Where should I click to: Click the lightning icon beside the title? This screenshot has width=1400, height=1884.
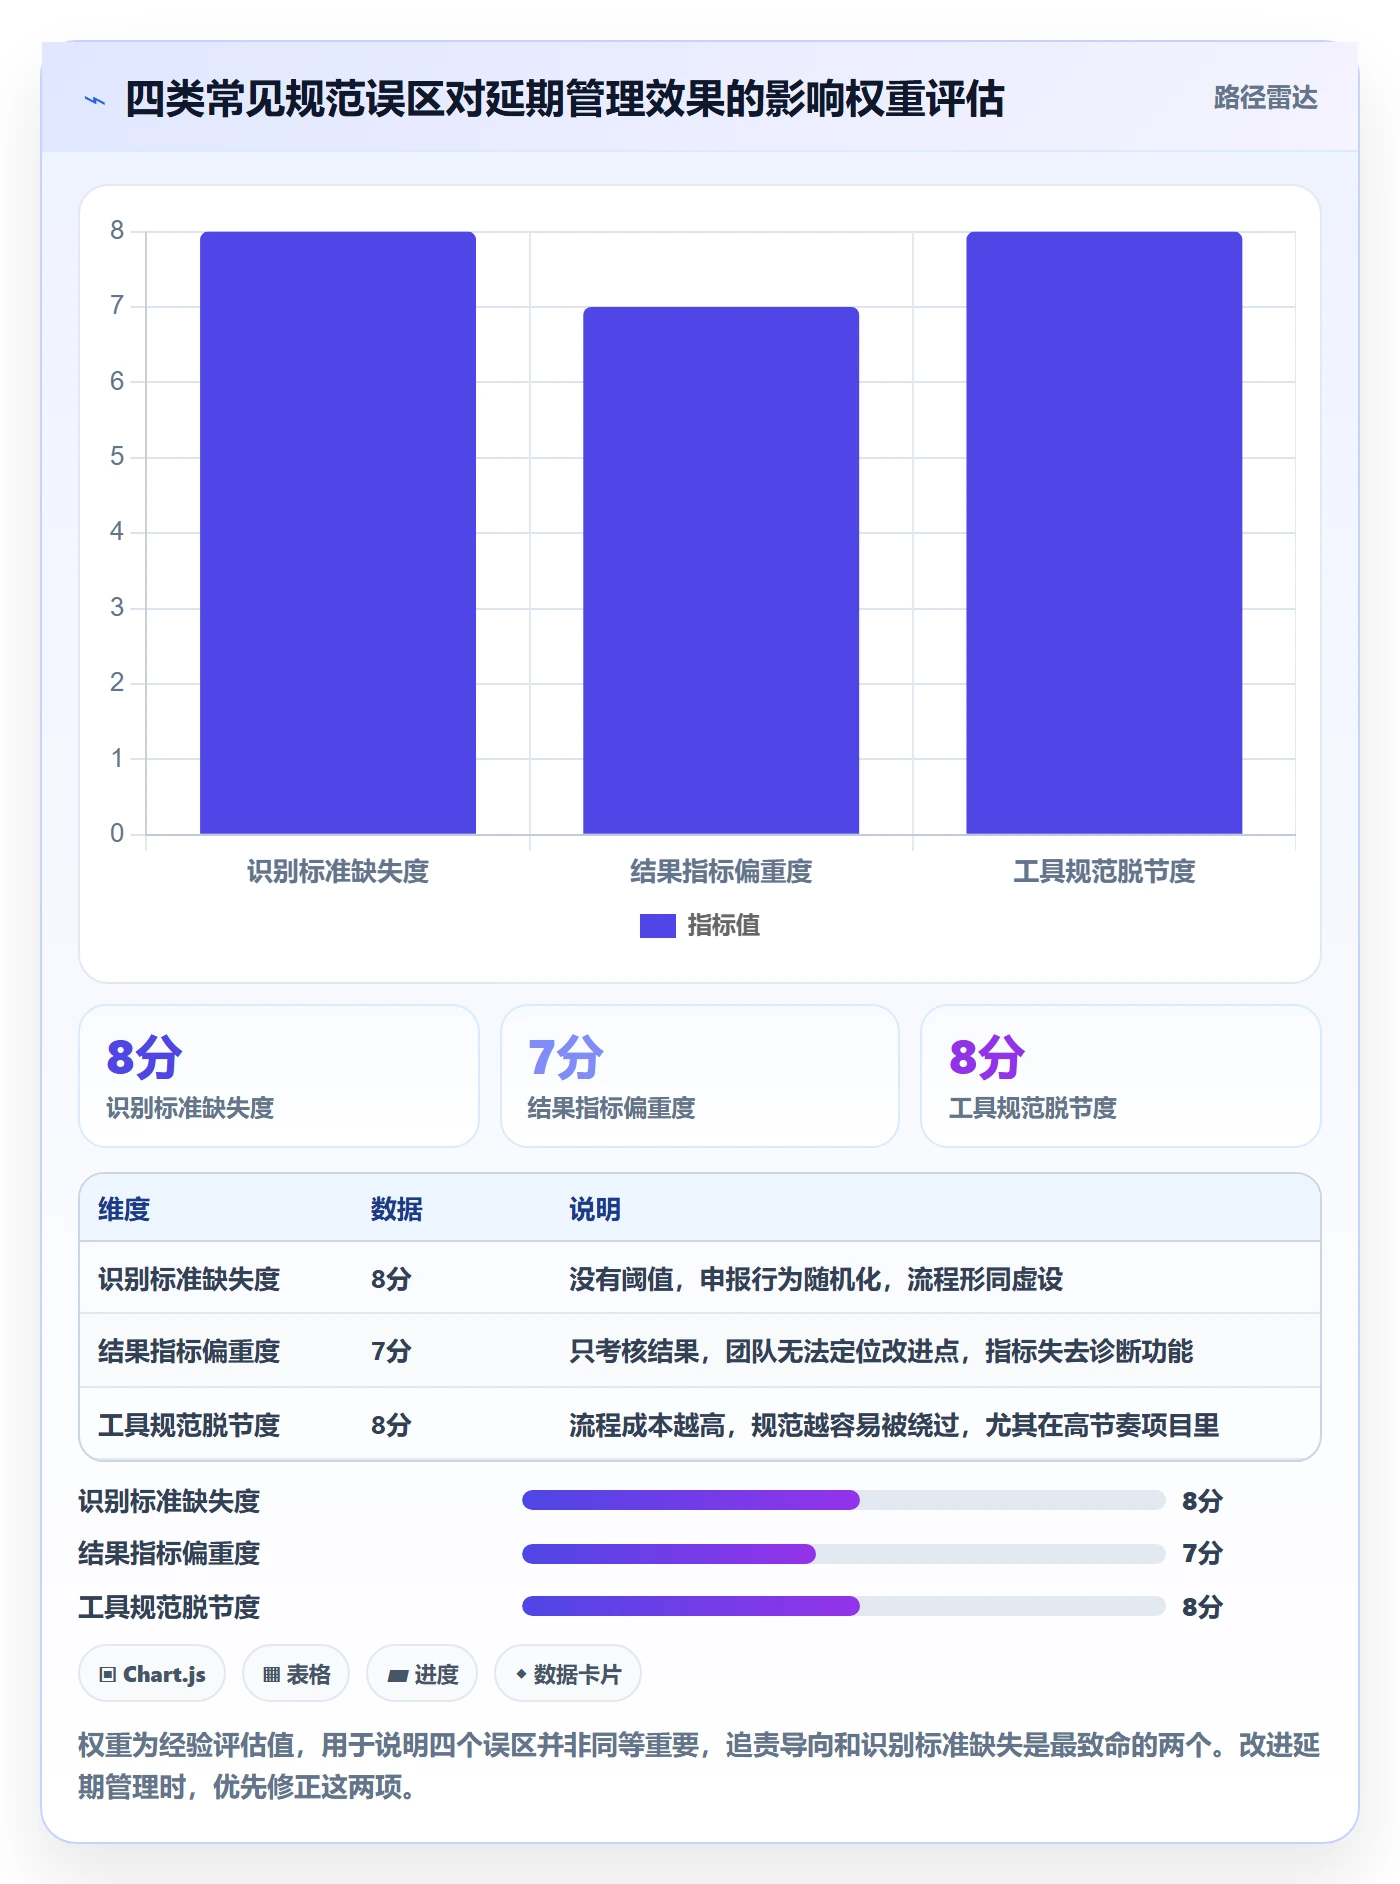[95, 100]
